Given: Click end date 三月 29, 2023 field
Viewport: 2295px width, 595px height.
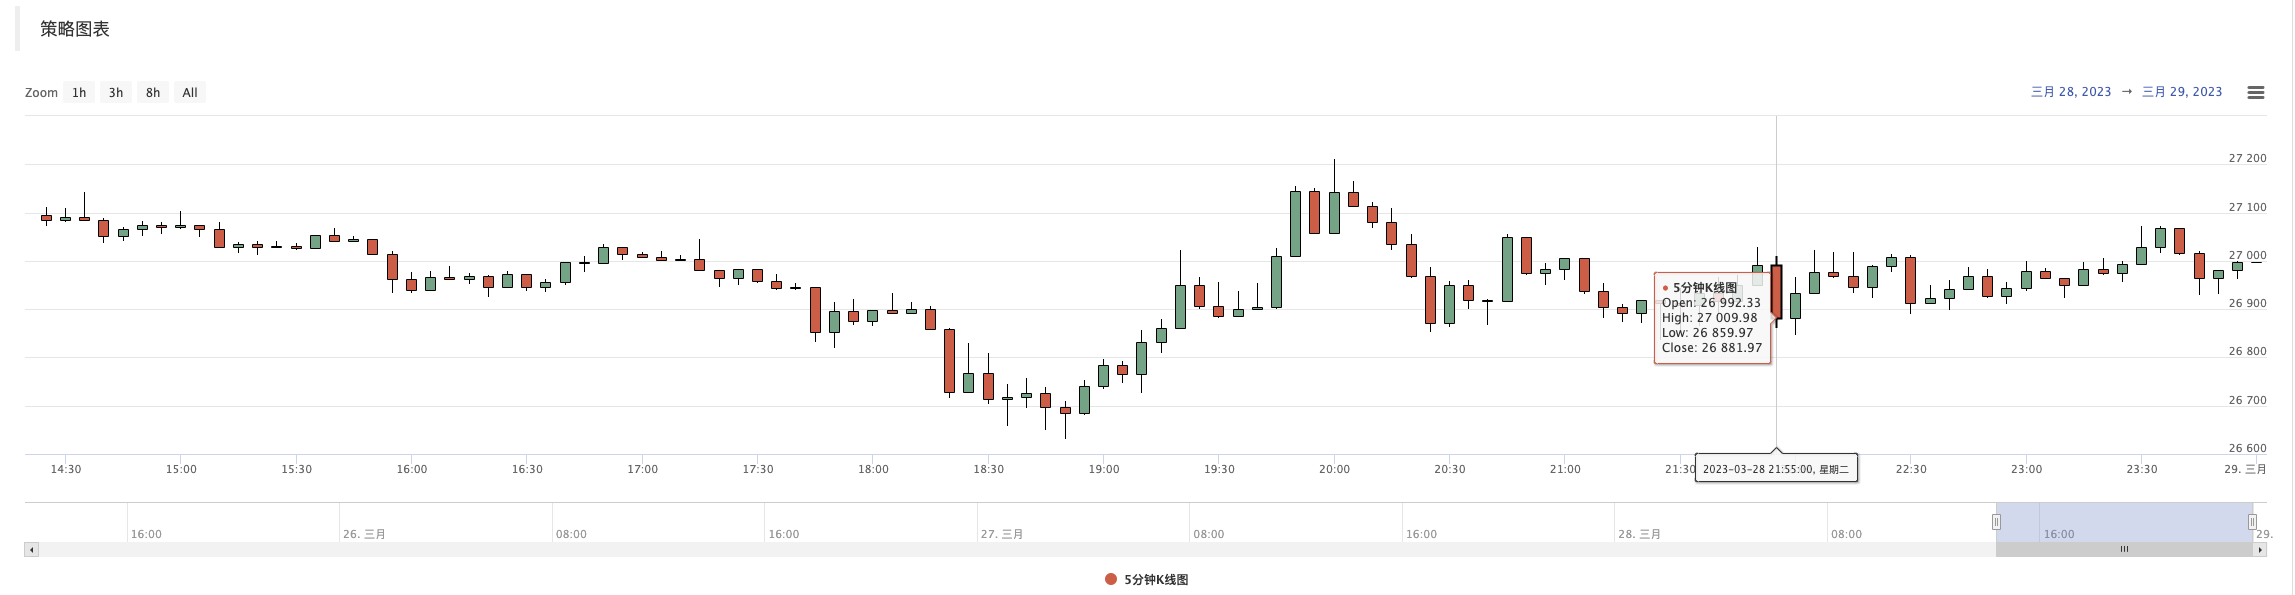Looking at the screenshot, I should coord(2181,92).
